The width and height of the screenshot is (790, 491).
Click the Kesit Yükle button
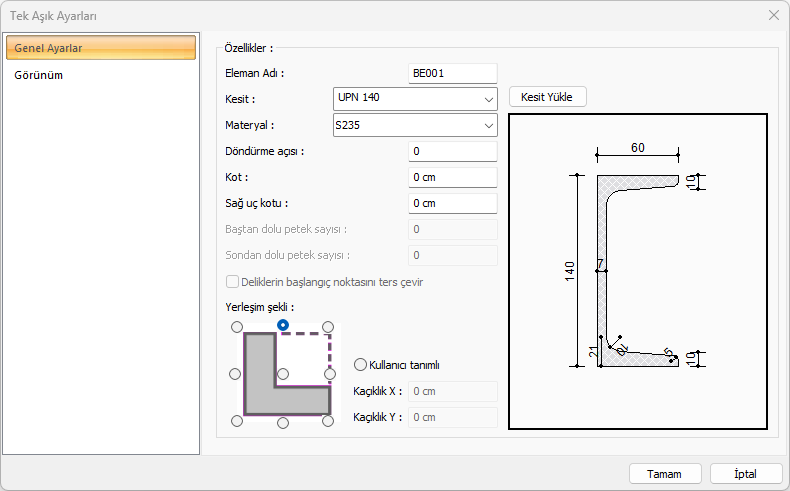point(547,97)
